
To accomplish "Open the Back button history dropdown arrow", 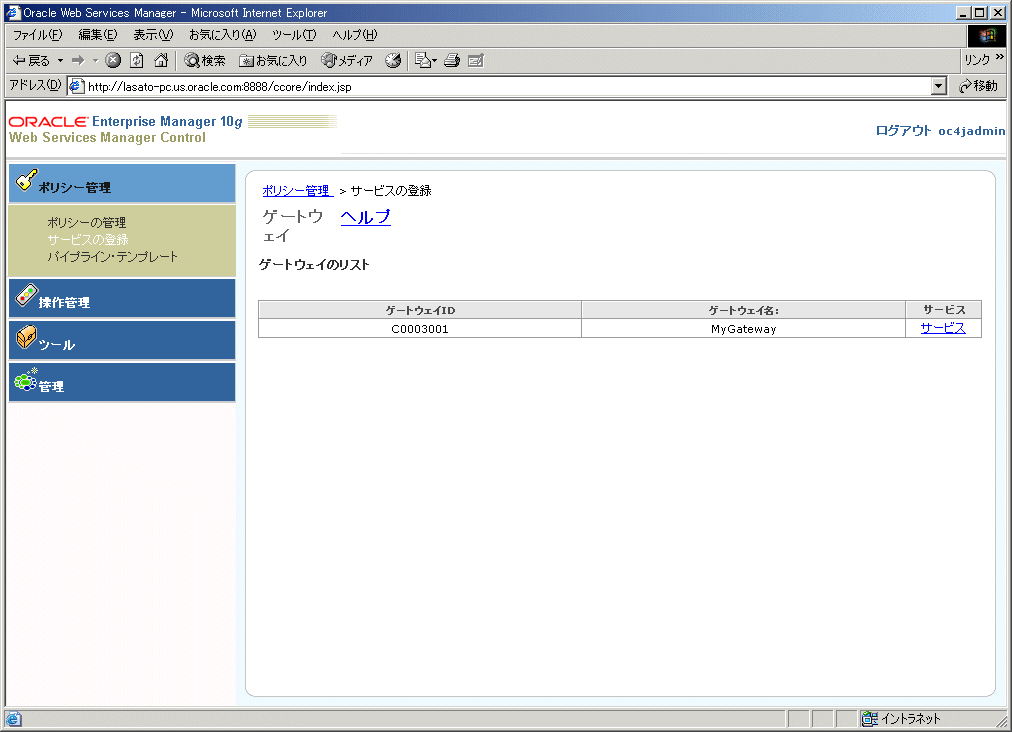I will [x=60, y=61].
